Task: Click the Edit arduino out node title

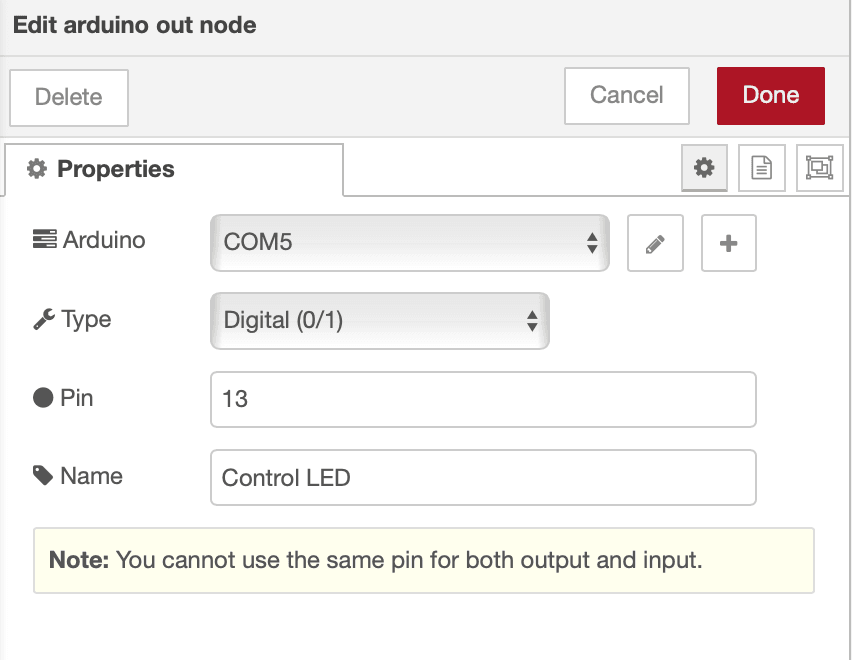Action: (133, 26)
